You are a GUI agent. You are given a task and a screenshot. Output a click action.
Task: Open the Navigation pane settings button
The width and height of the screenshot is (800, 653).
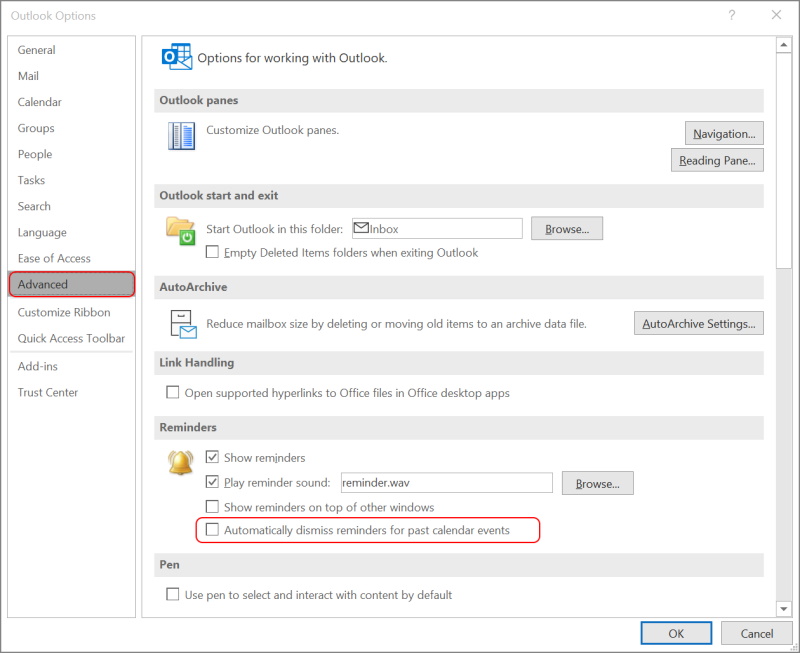point(724,134)
